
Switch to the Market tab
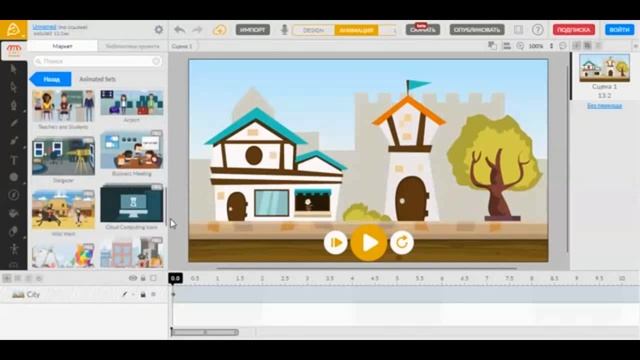(62, 46)
